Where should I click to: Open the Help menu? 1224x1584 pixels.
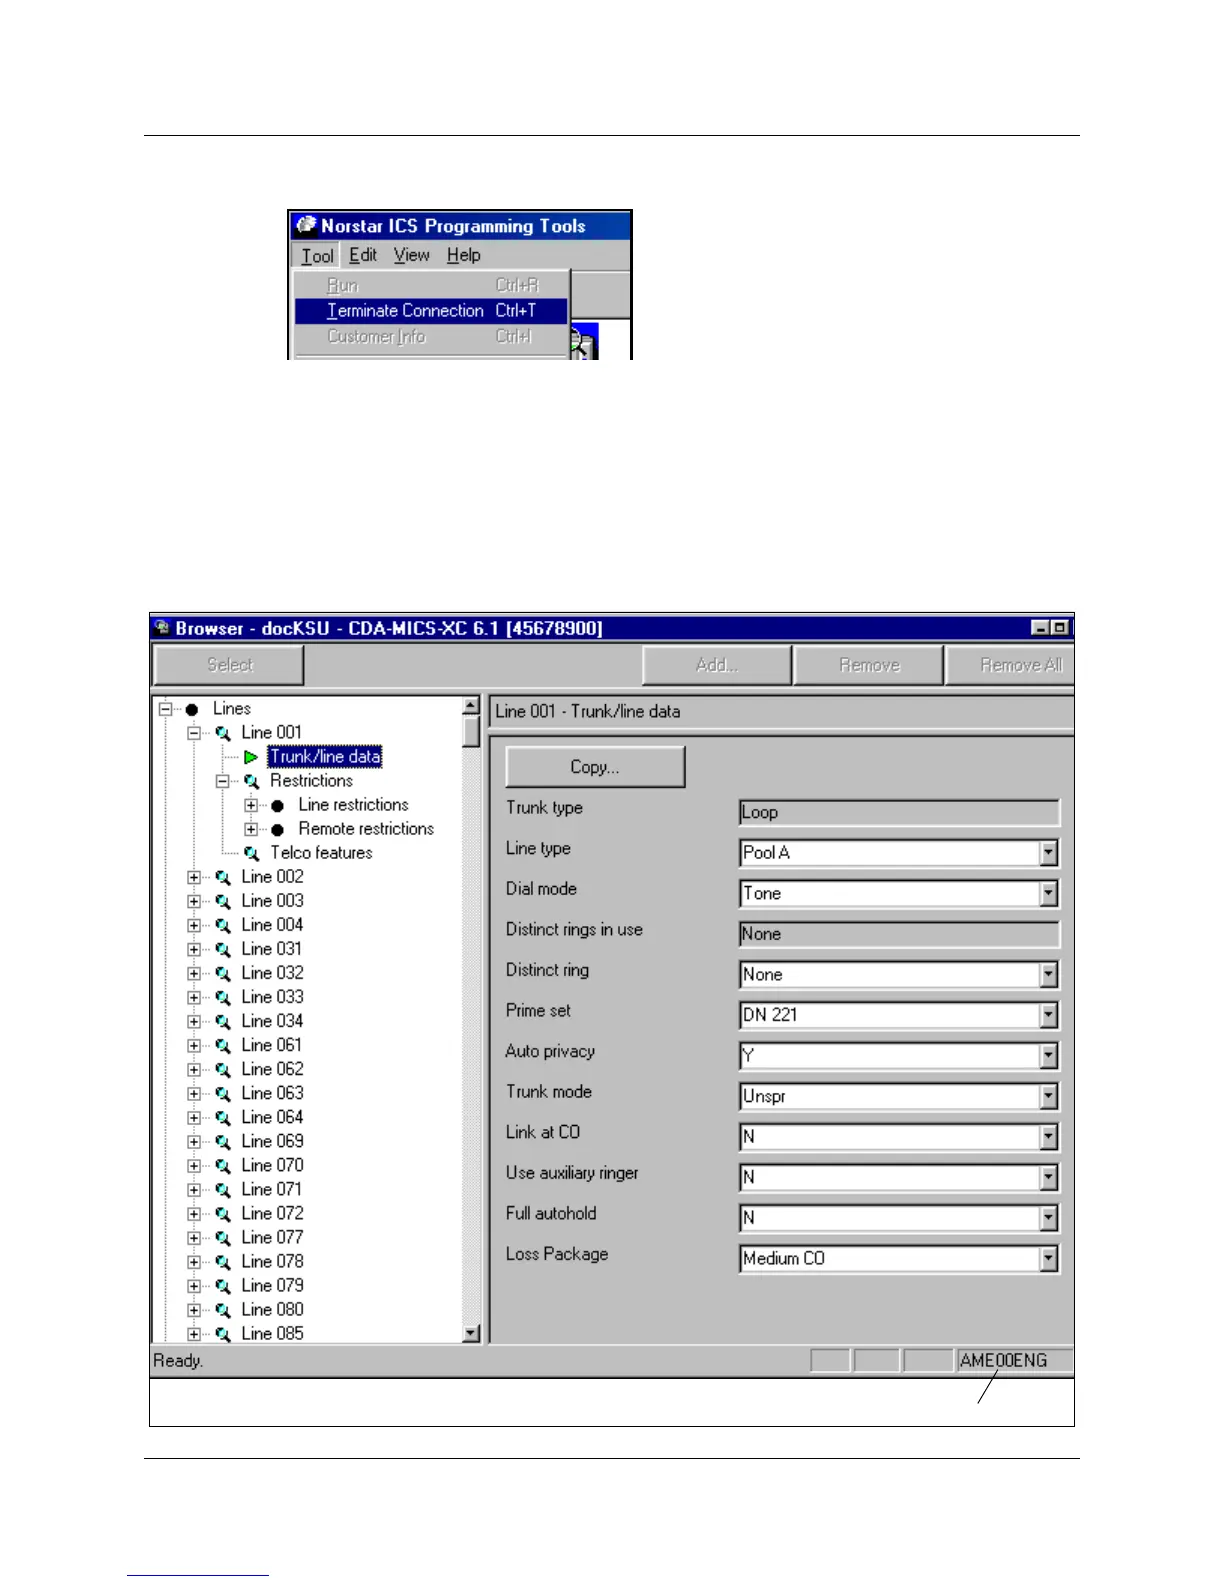(463, 255)
